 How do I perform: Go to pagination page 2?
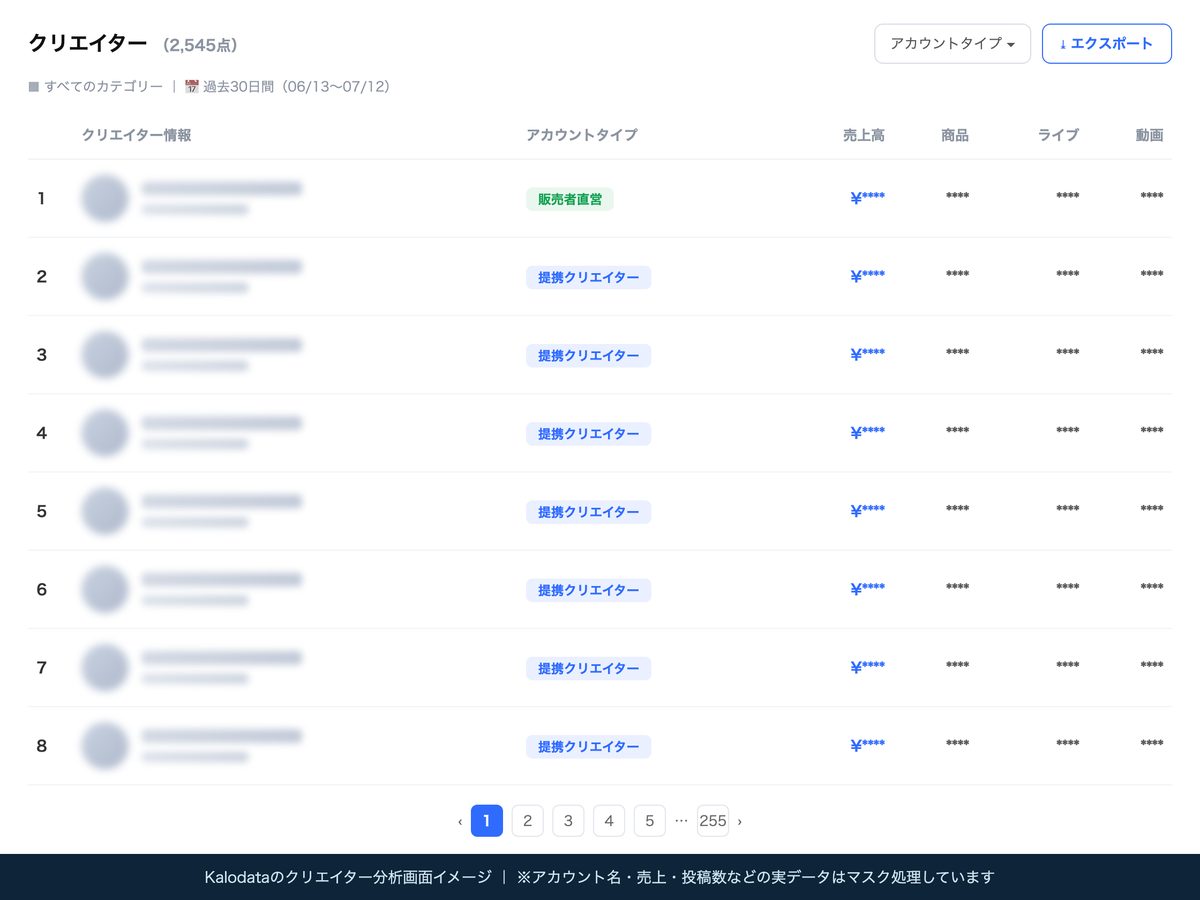click(x=527, y=821)
